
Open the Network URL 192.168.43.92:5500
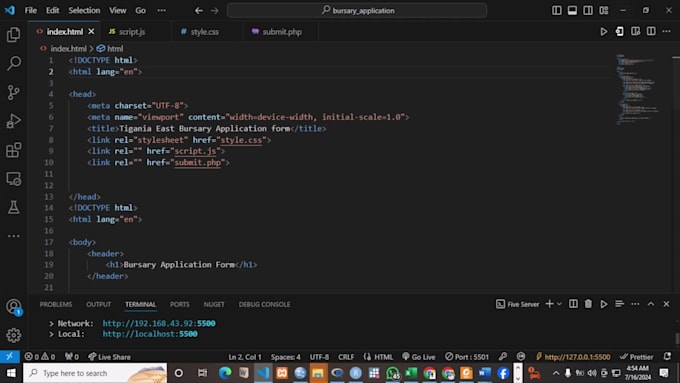pos(159,323)
